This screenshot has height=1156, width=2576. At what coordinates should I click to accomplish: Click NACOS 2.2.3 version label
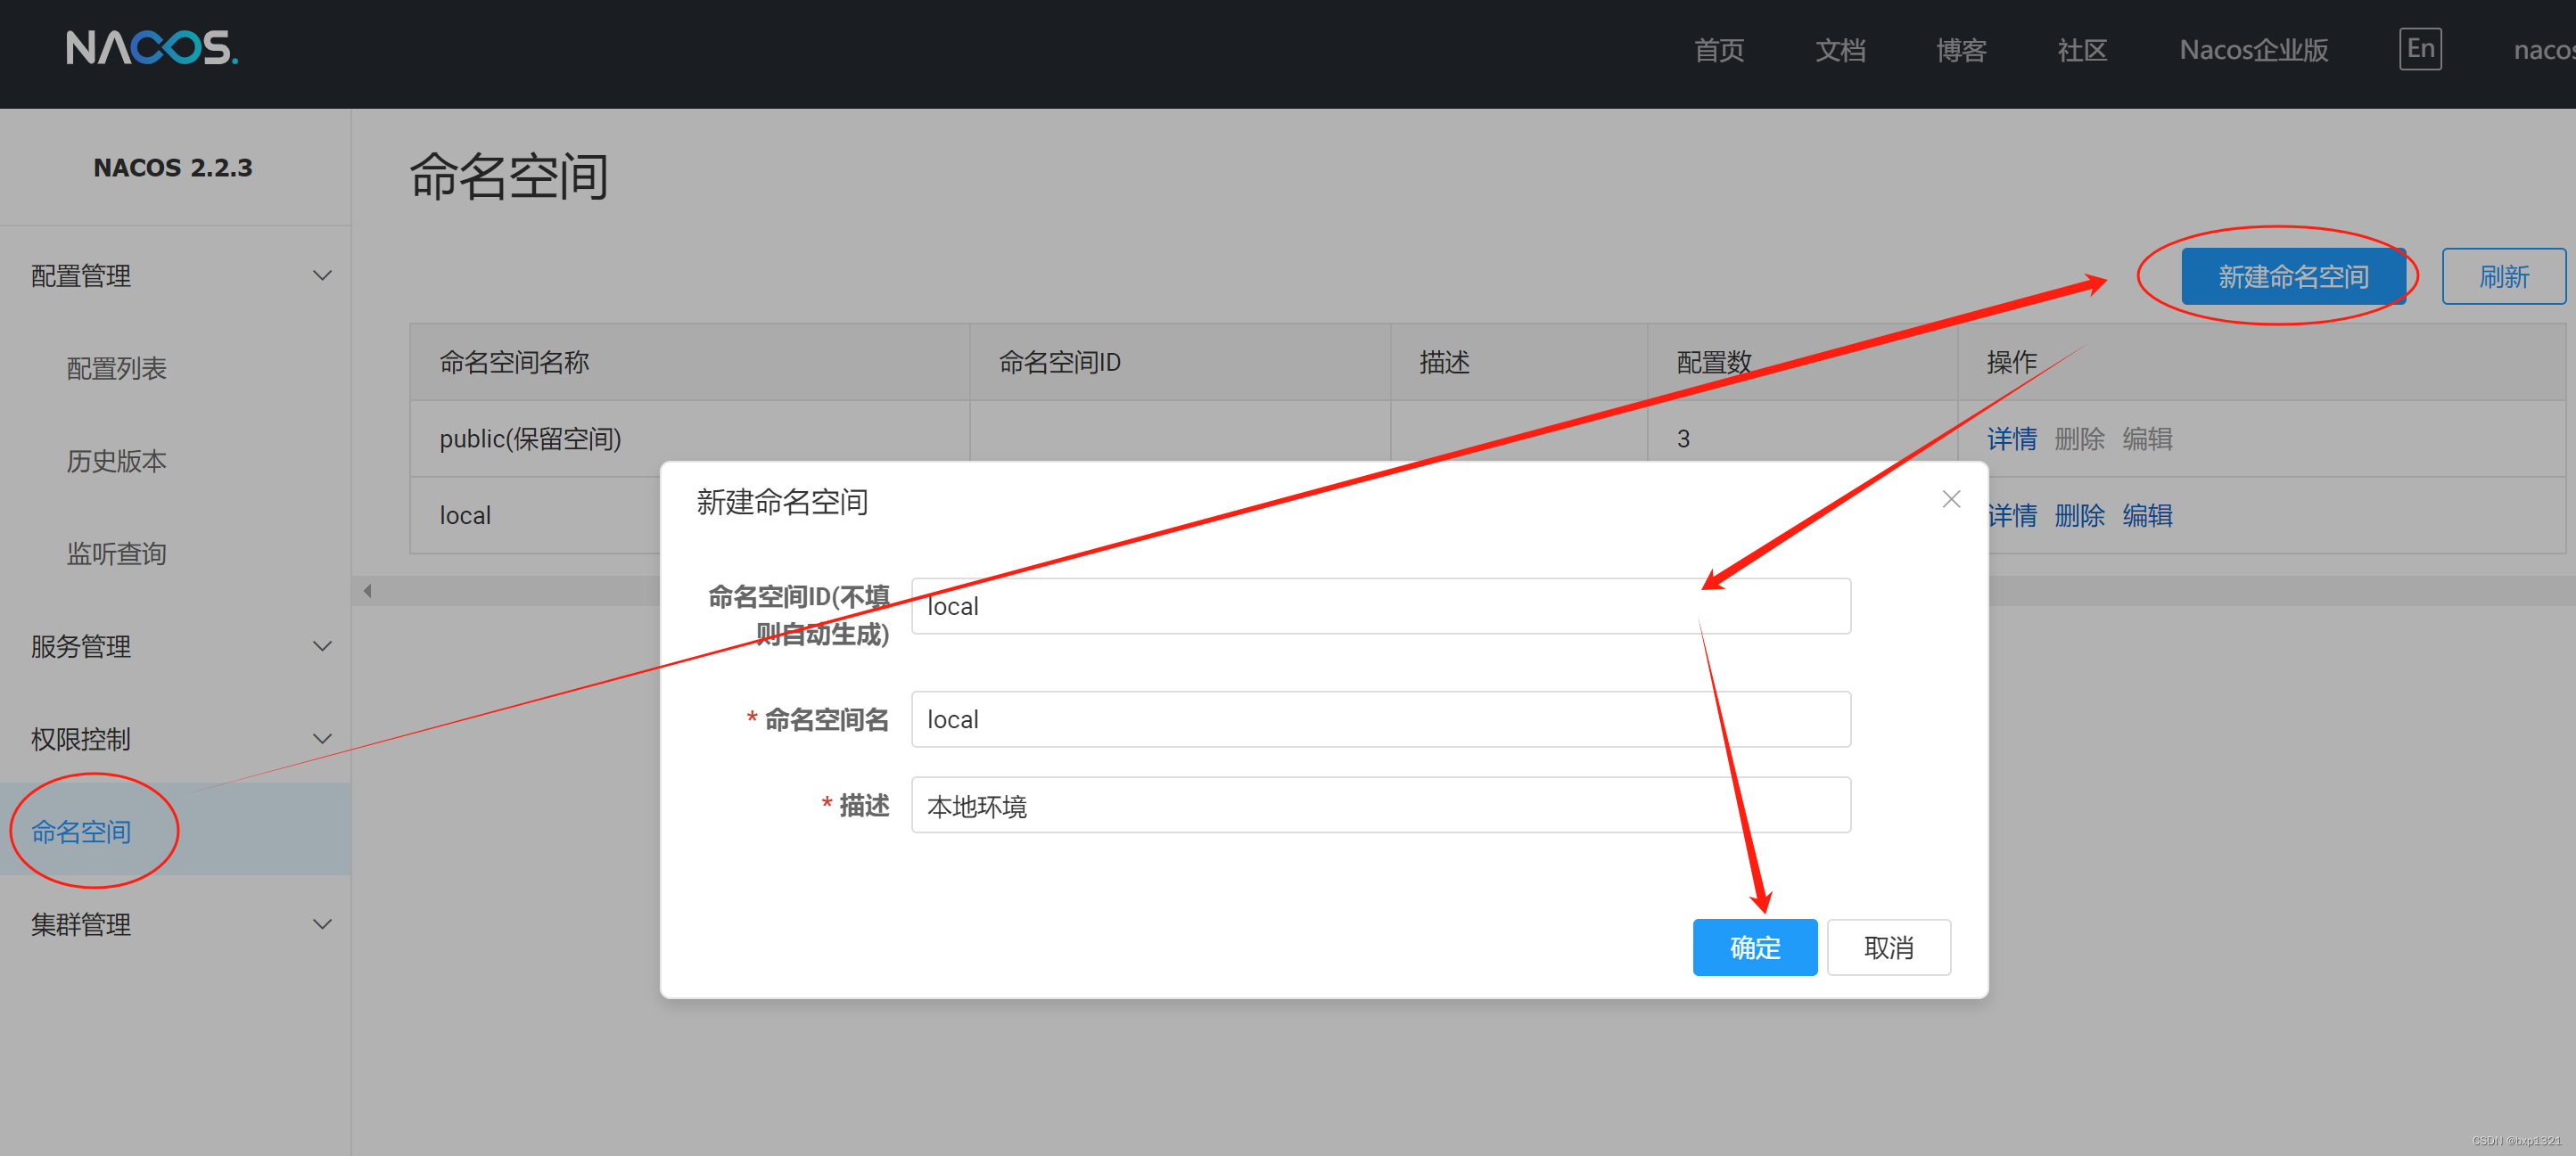coord(173,167)
